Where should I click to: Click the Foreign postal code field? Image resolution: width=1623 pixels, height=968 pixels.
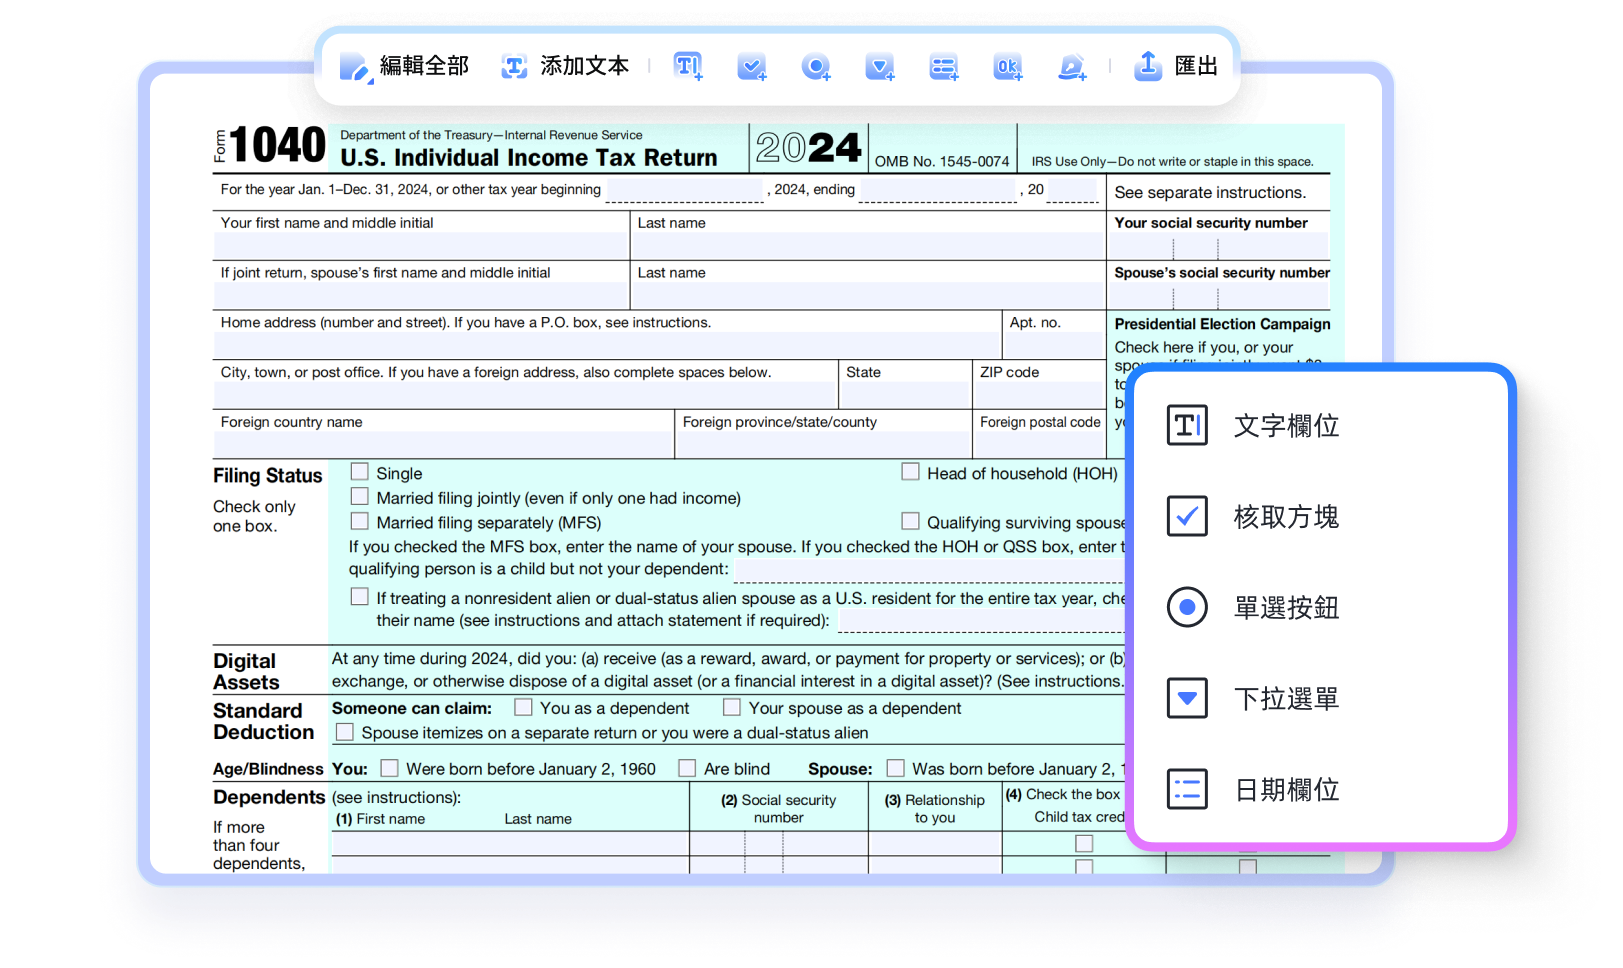1040,445
